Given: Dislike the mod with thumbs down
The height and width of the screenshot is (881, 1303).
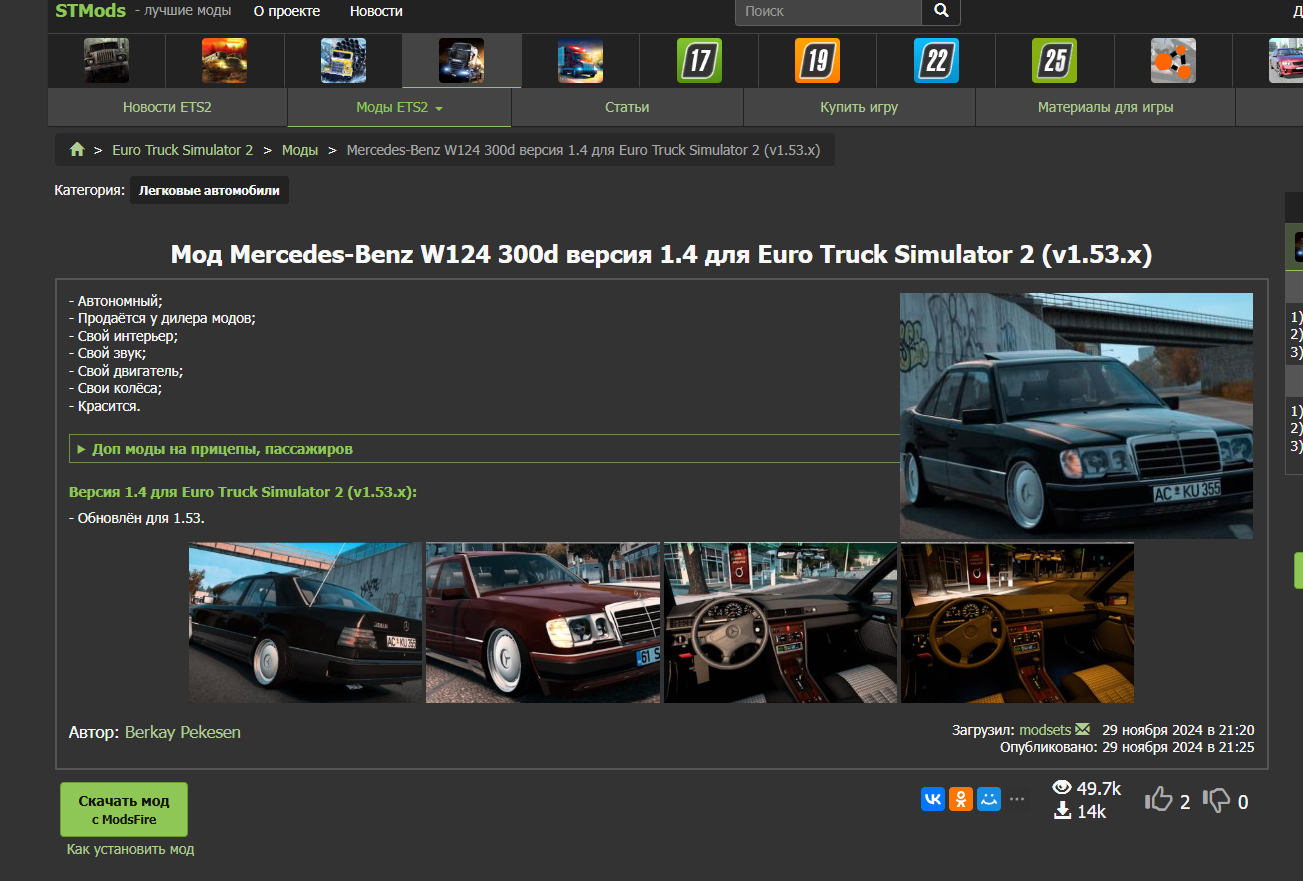Looking at the screenshot, I should [1217, 799].
